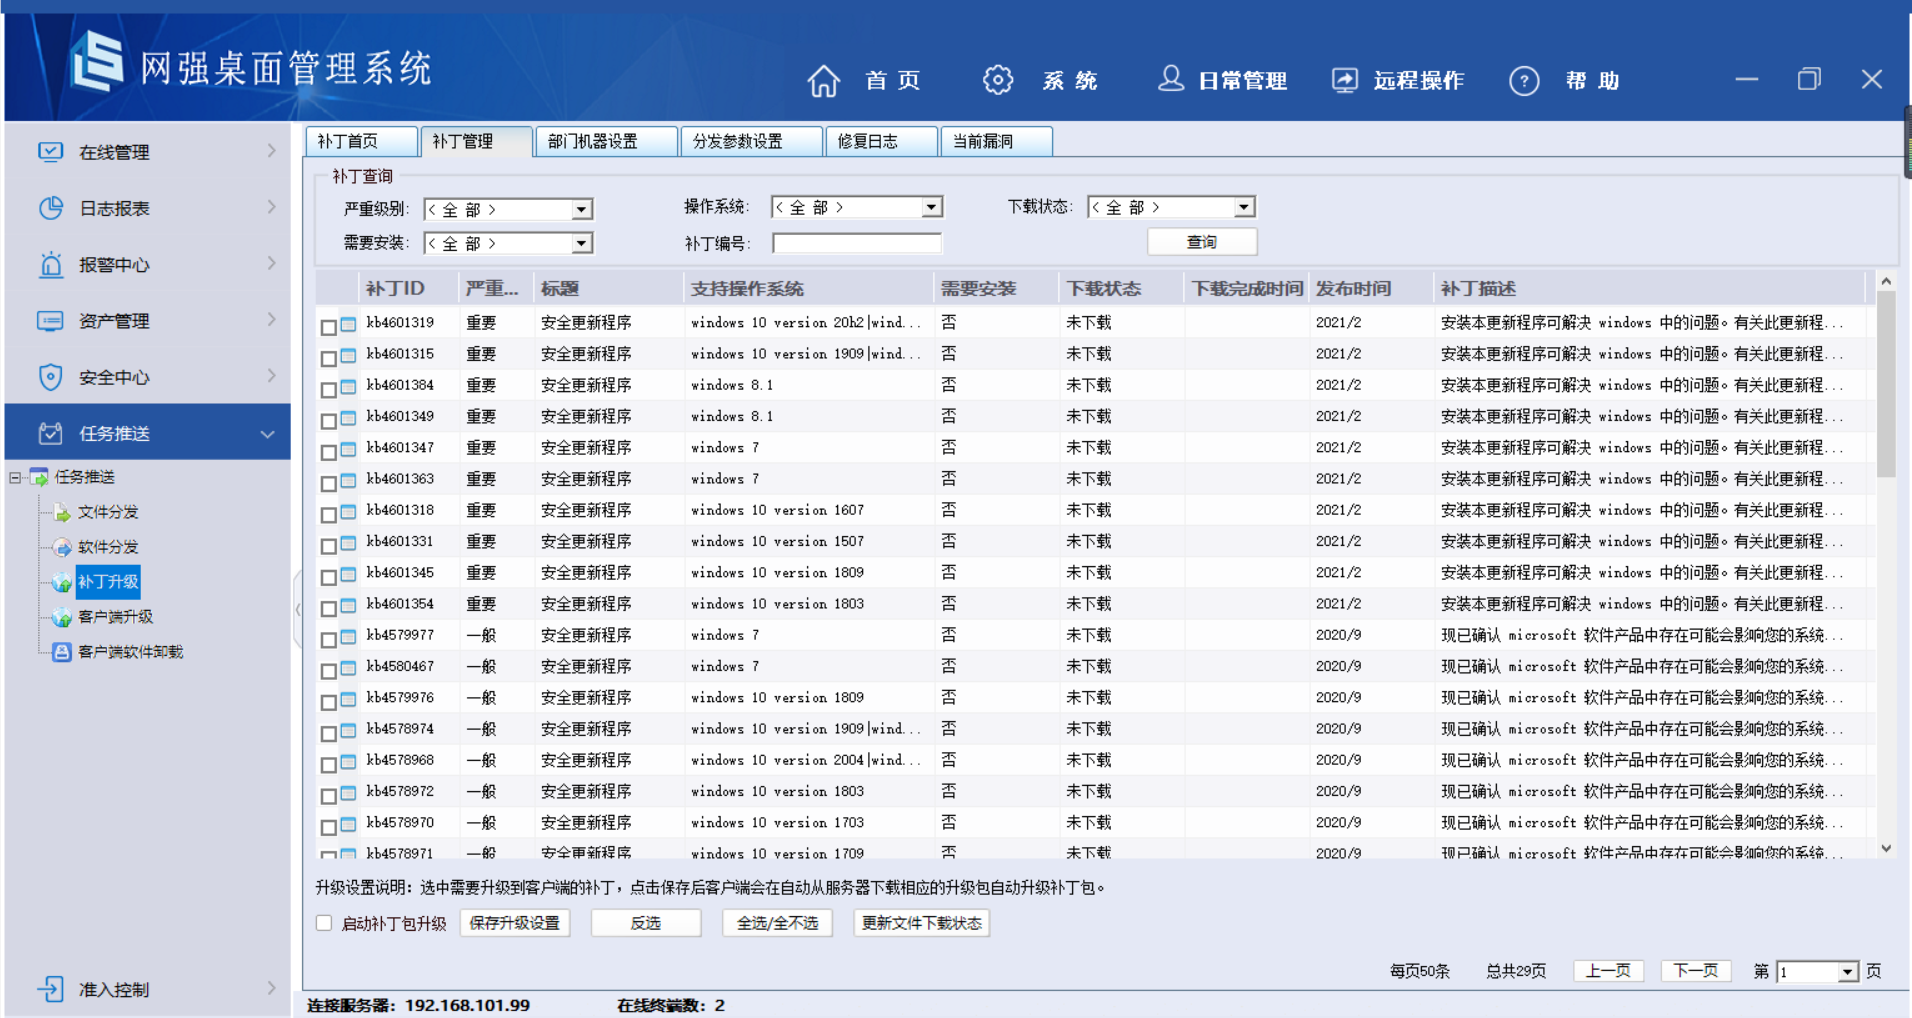Screen dimensions: 1912x1018
Task: Click the 软件分发 tree icon
Action: click(62, 548)
